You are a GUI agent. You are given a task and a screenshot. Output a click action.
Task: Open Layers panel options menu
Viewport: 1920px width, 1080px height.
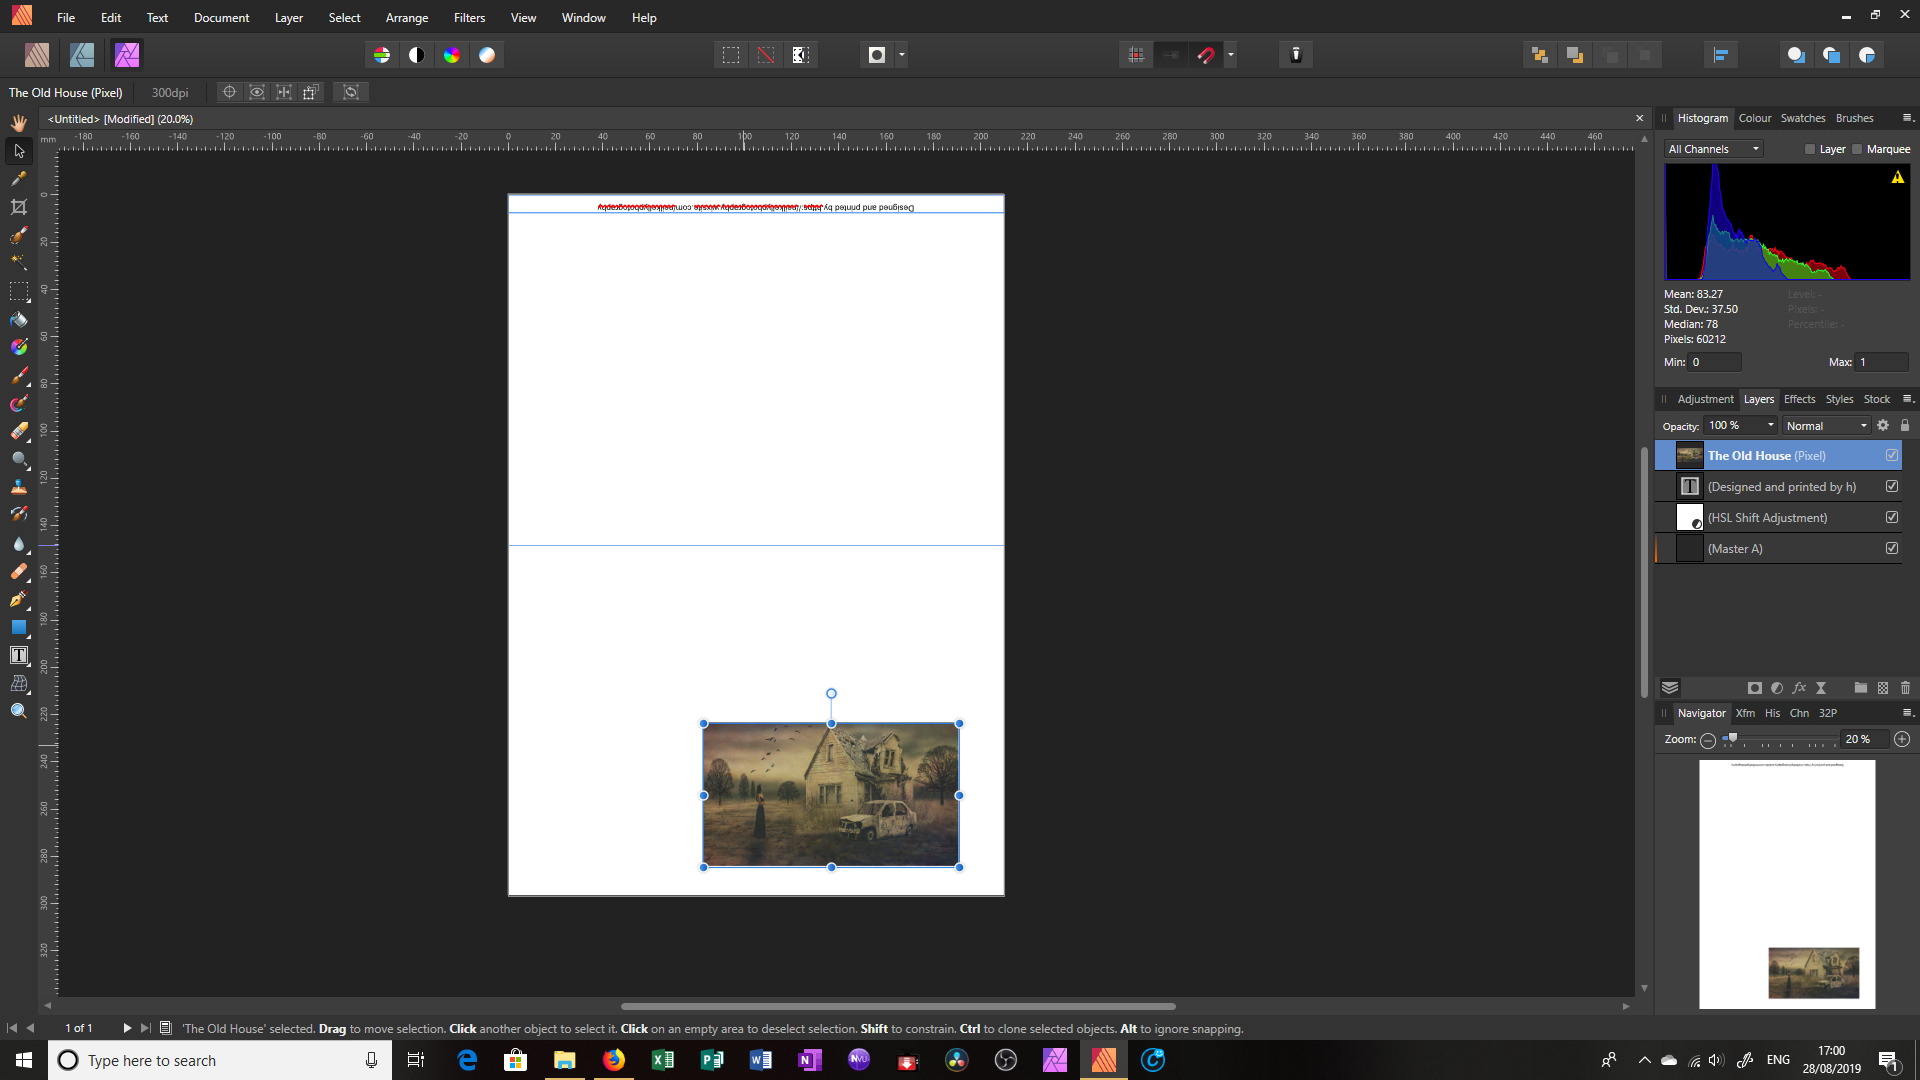click(1907, 399)
